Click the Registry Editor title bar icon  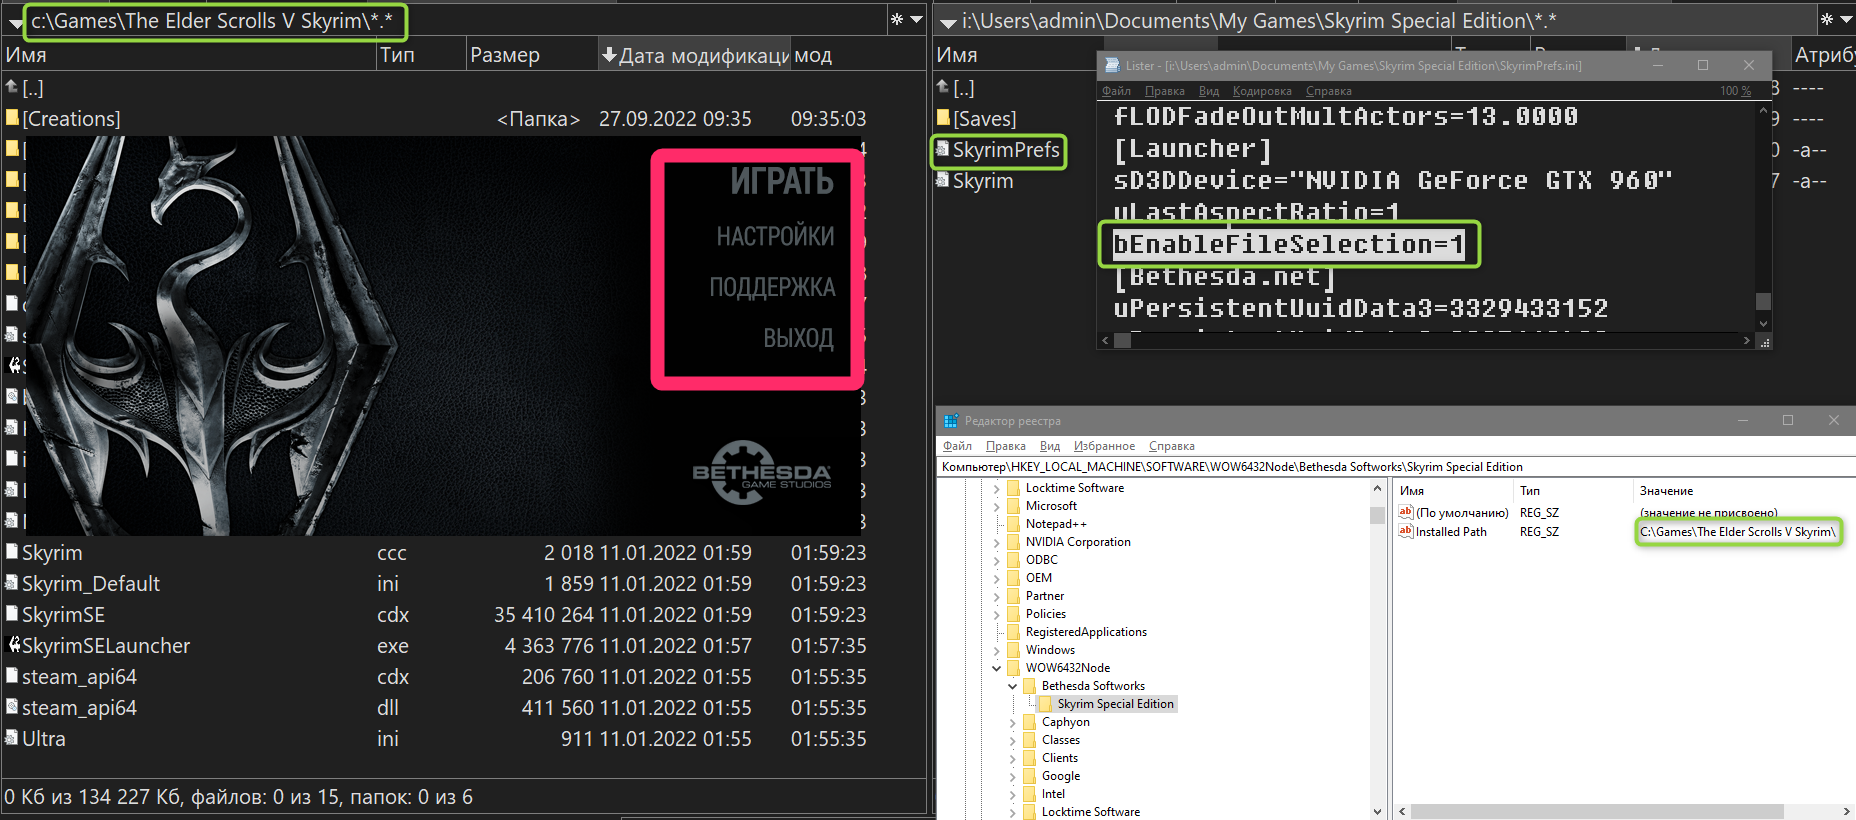click(x=951, y=421)
